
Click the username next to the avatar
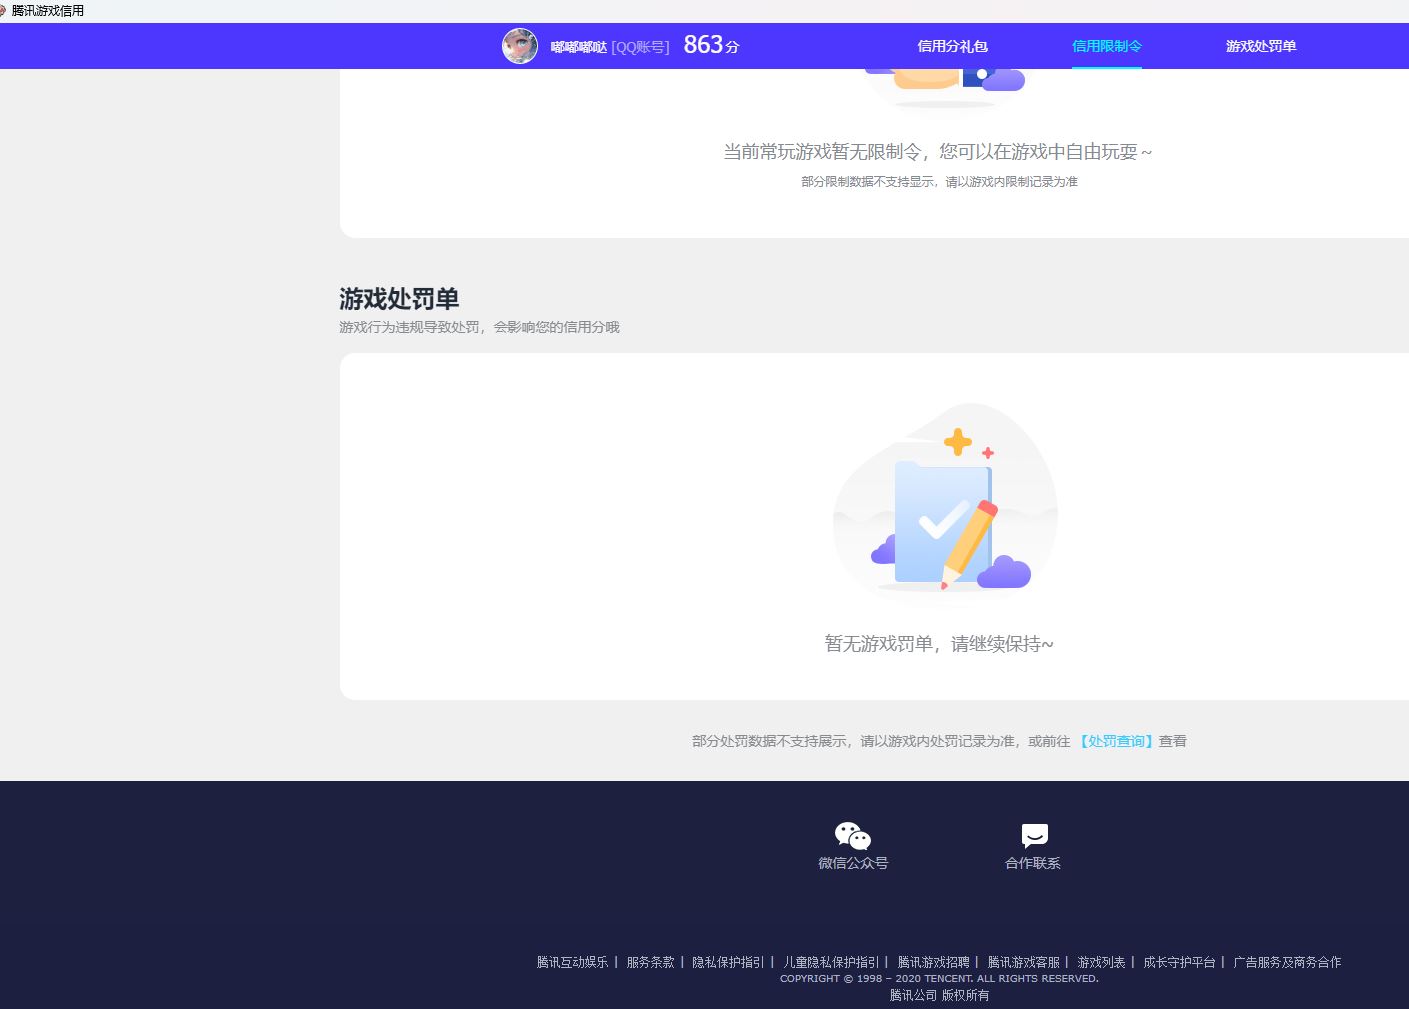578,47
